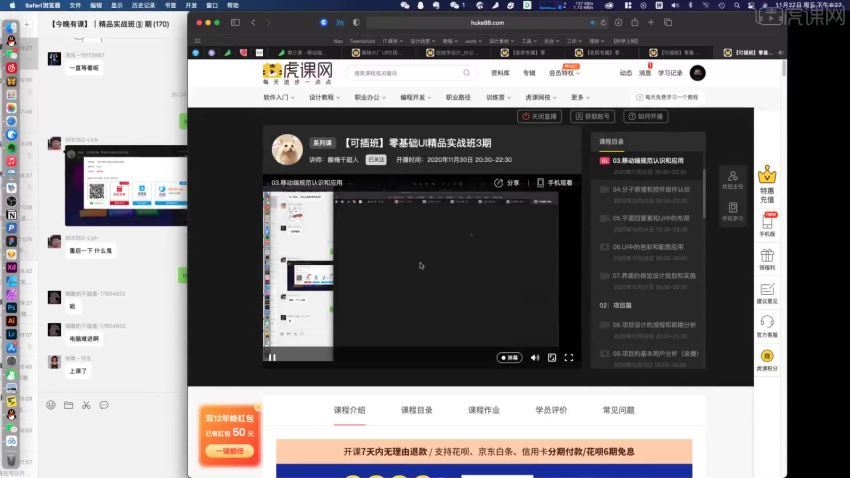
Task: Toggle the 已关注 follow status badge
Action: pyautogui.click(x=376, y=159)
